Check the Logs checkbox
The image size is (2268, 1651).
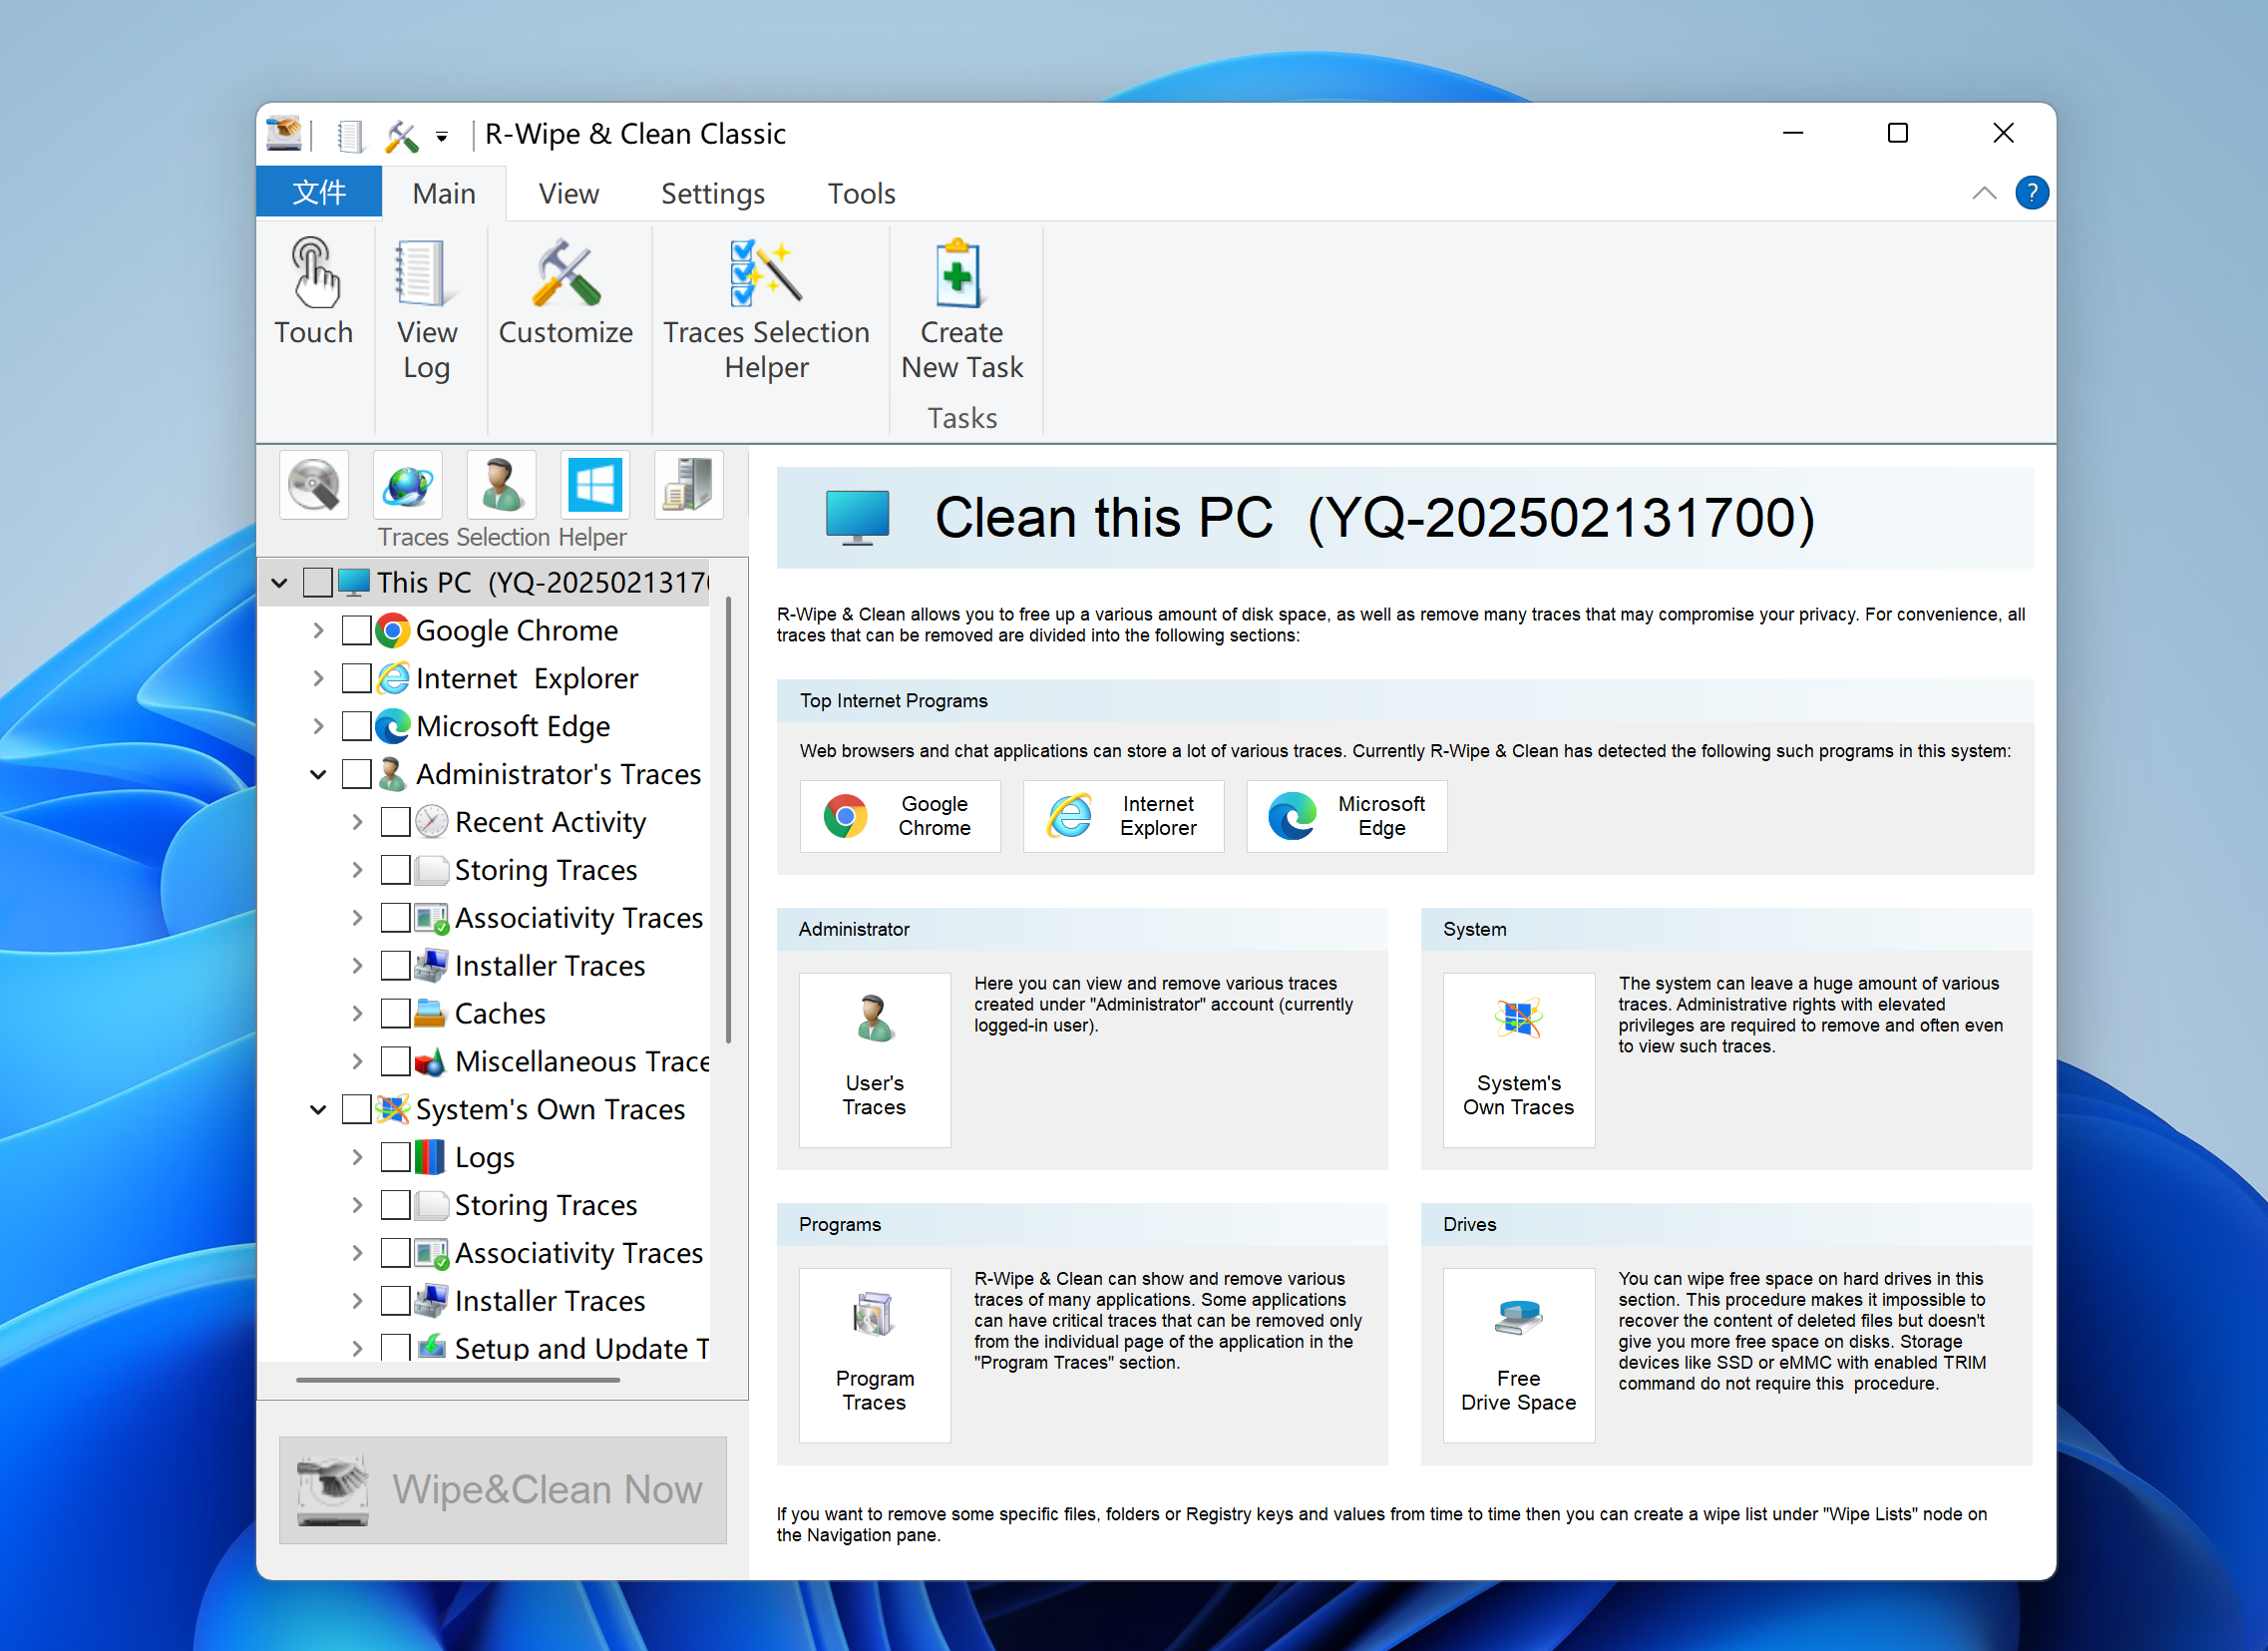click(x=396, y=1158)
